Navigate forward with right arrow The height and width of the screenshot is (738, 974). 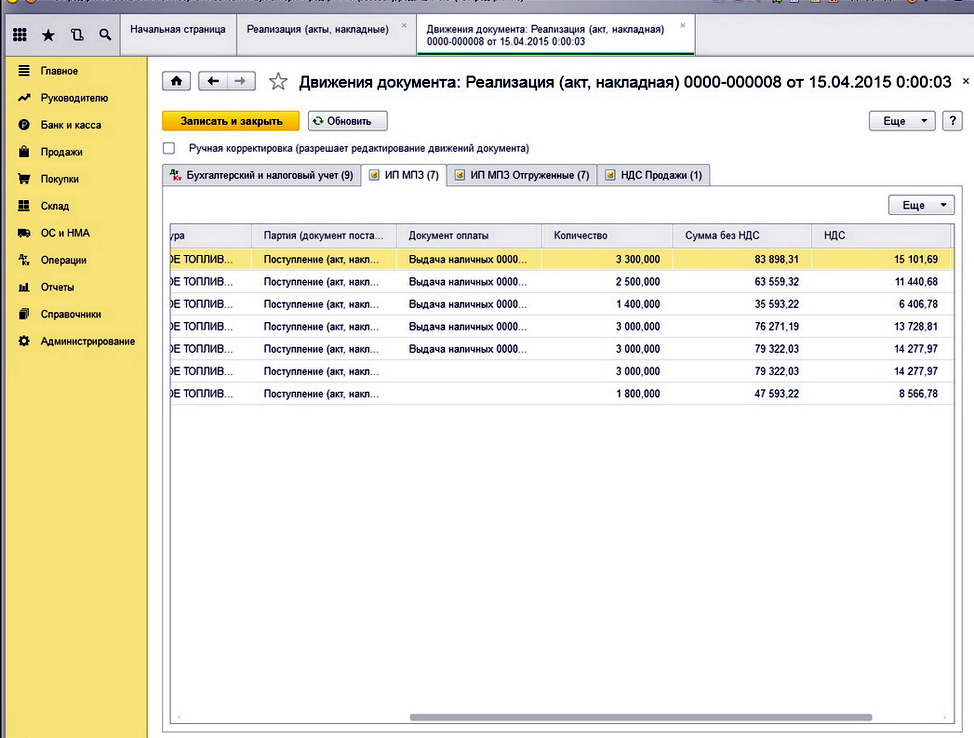242,81
